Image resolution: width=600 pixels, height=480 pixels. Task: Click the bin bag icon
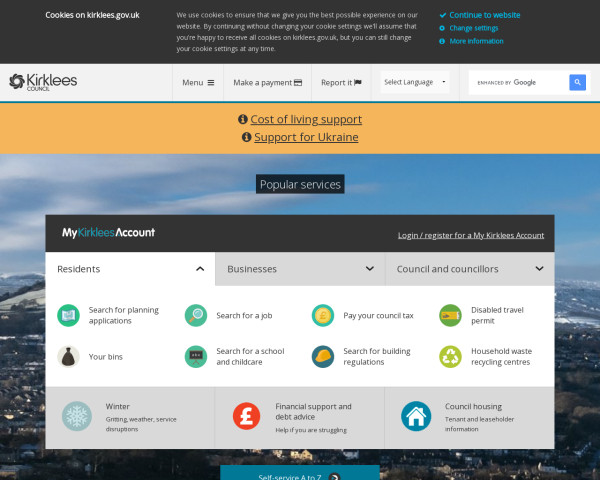click(x=68, y=357)
